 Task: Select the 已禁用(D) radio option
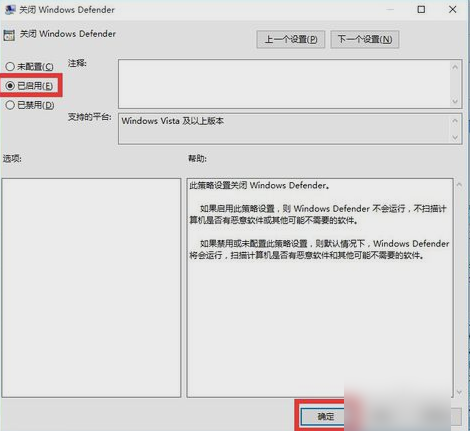click(30, 105)
